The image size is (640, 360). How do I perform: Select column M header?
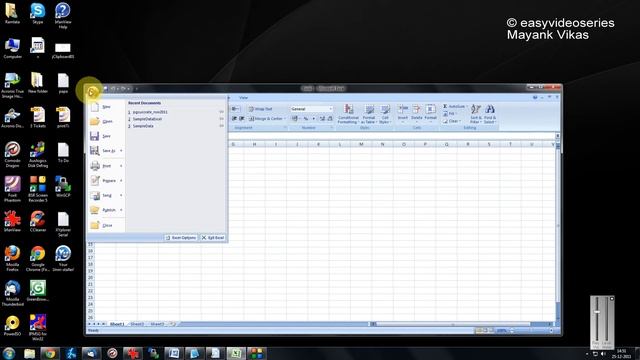coord(361,144)
